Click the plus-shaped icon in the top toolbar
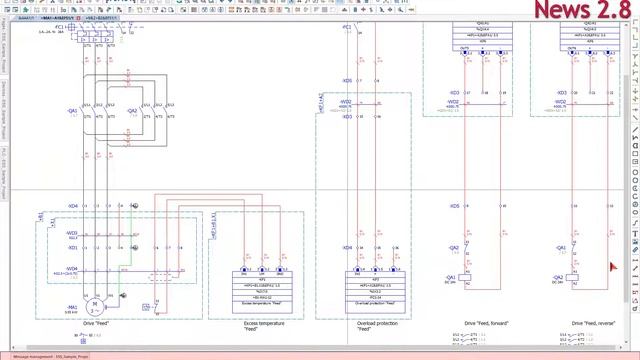The width and height of the screenshot is (640, 360). click(363, 9)
